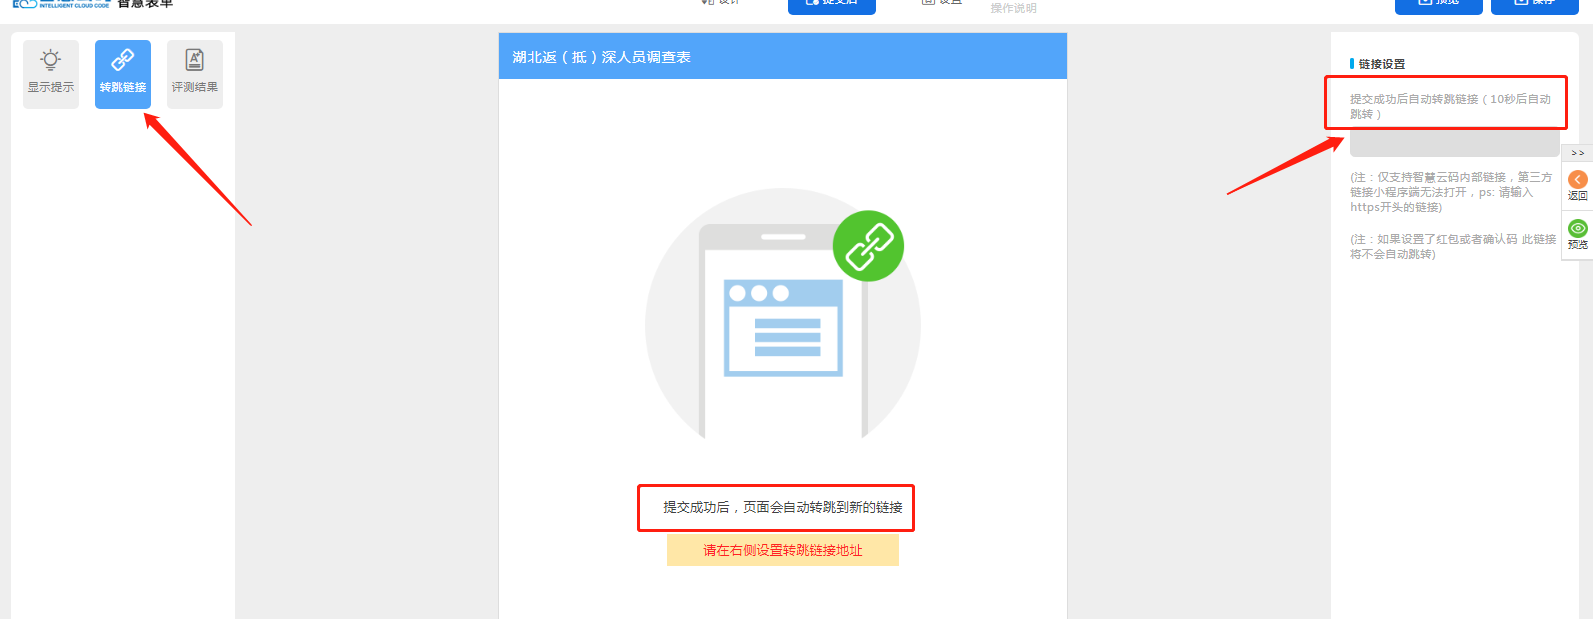Image resolution: width=1593 pixels, height=619 pixels.
Task: Click the green link badge on illustration
Action: tap(868, 246)
